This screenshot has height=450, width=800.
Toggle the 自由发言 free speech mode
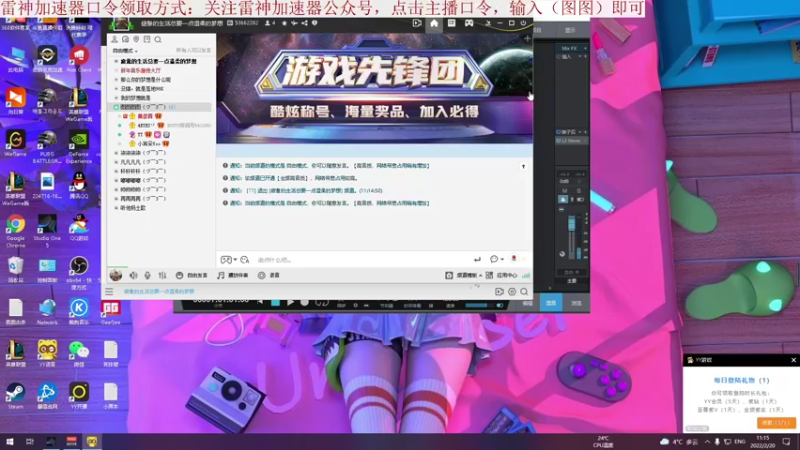pyautogui.click(x=191, y=276)
